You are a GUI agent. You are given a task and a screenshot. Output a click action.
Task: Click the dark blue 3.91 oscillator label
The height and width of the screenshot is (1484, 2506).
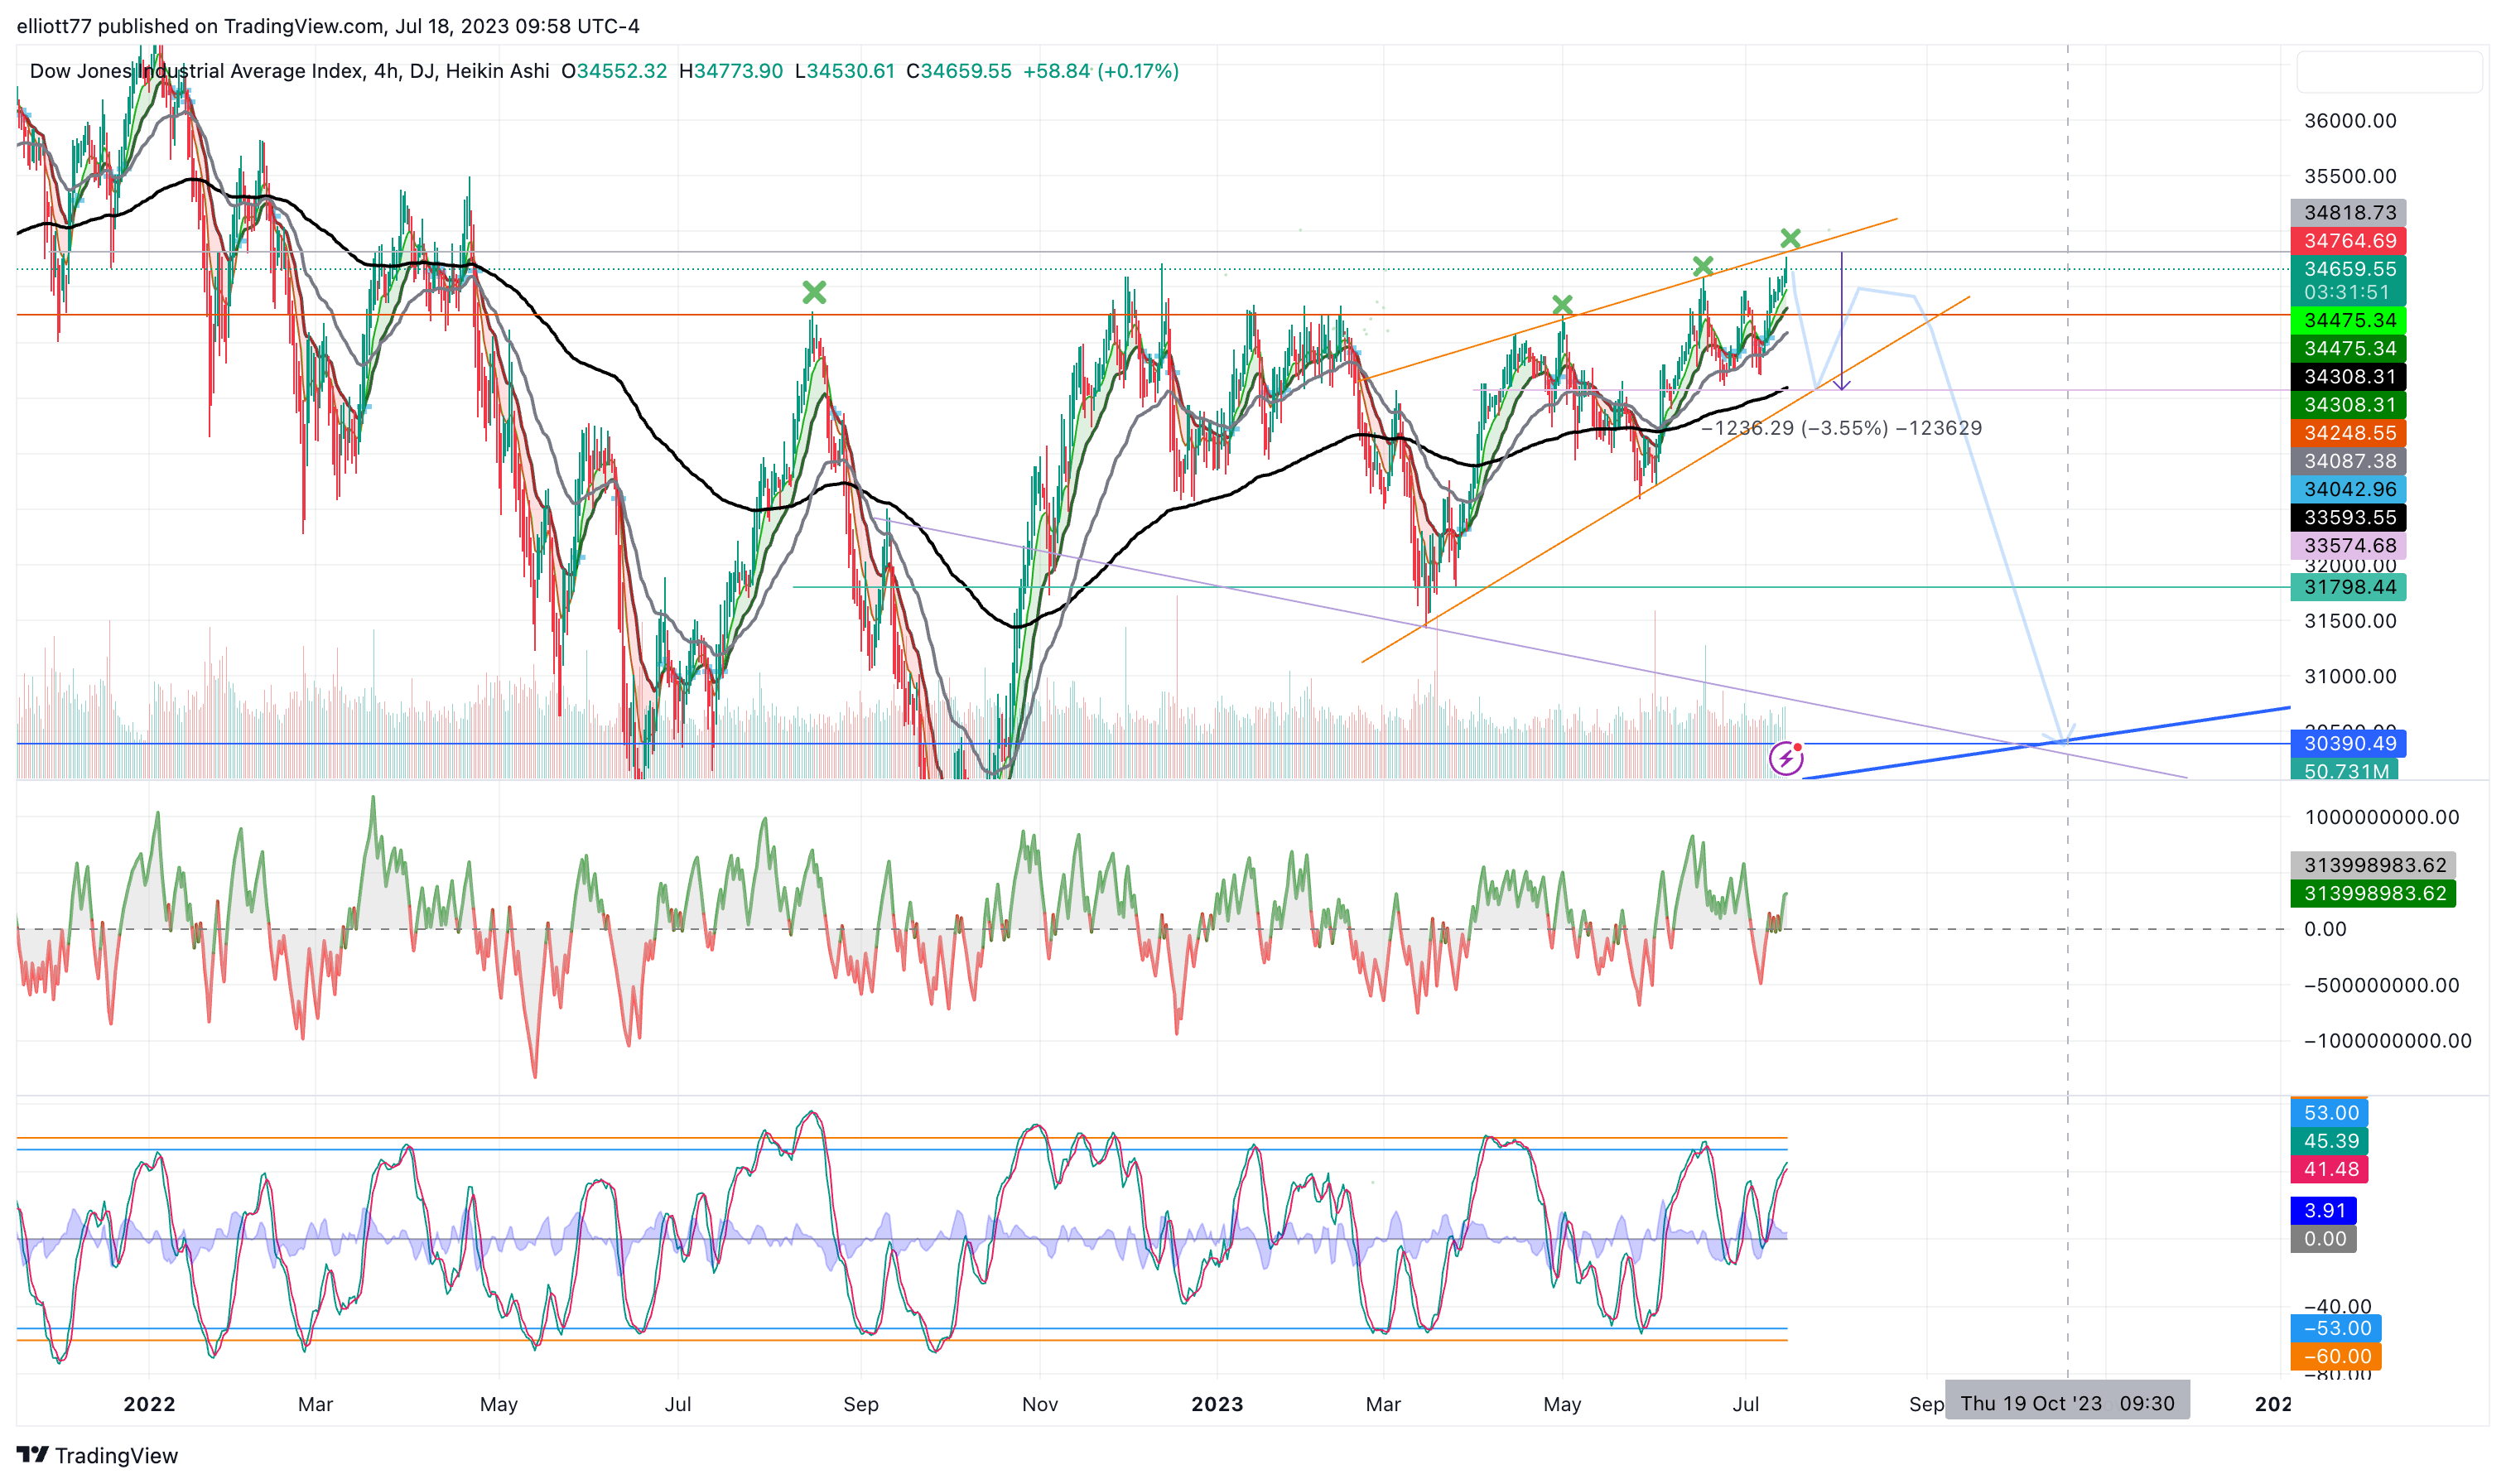point(2324,1210)
